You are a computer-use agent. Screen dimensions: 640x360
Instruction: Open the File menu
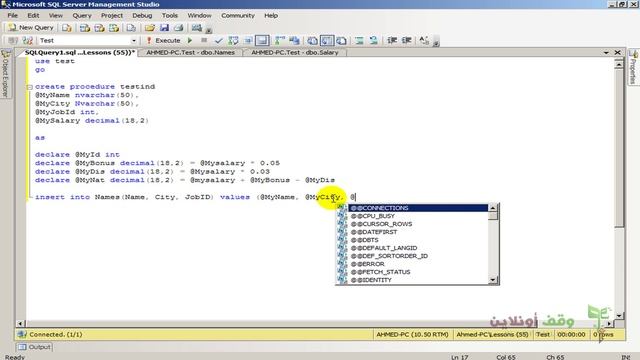click(13, 16)
